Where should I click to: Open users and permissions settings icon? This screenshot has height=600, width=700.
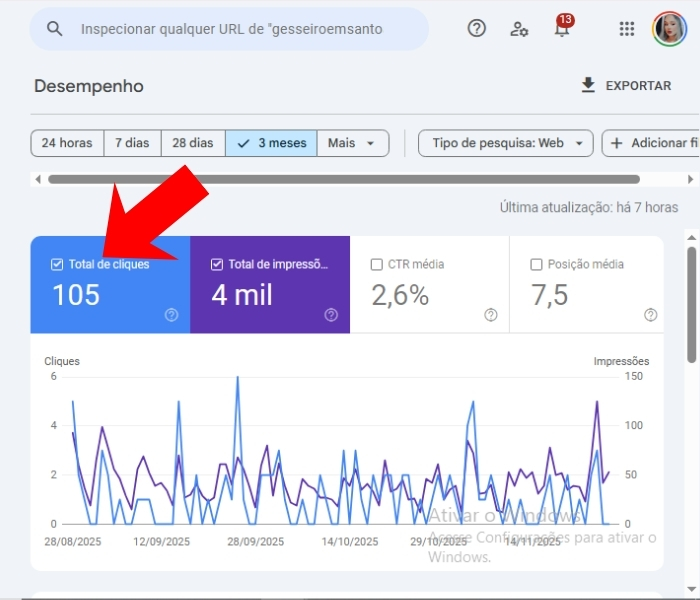[519, 29]
